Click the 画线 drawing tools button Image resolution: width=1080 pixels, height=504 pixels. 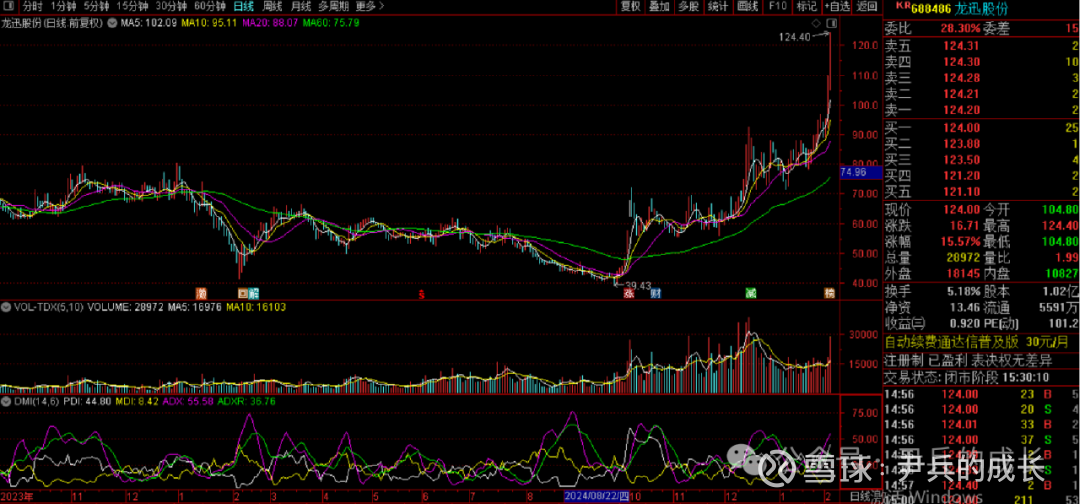(x=747, y=7)
